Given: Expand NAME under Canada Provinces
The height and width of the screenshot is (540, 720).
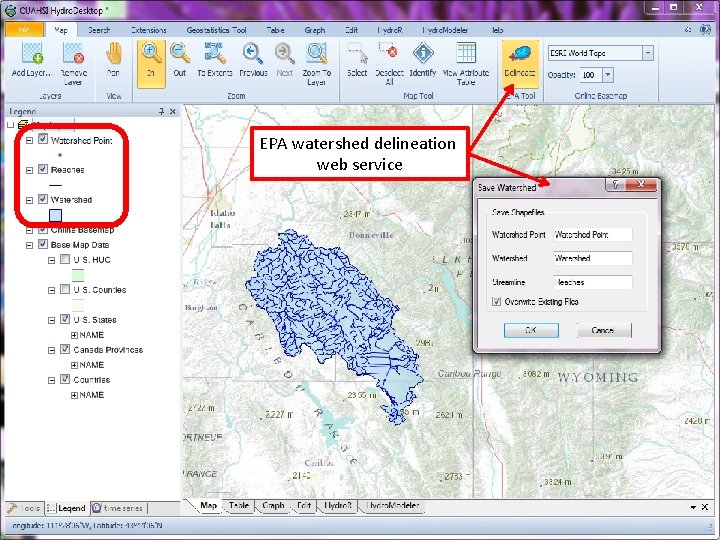Looking at the screenshot, I should [x=74, y=365].
